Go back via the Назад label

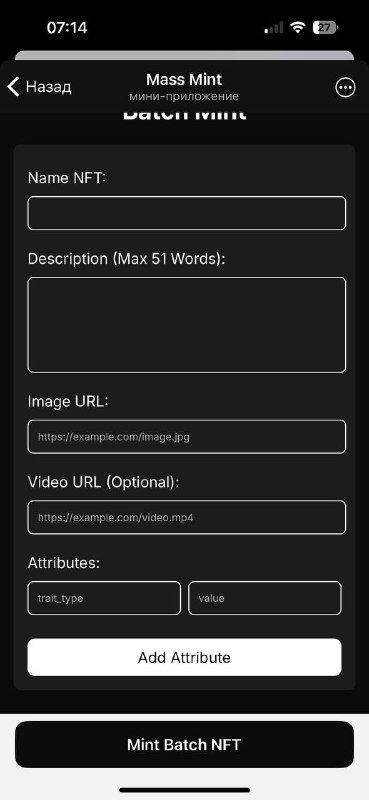pos(48,87)
